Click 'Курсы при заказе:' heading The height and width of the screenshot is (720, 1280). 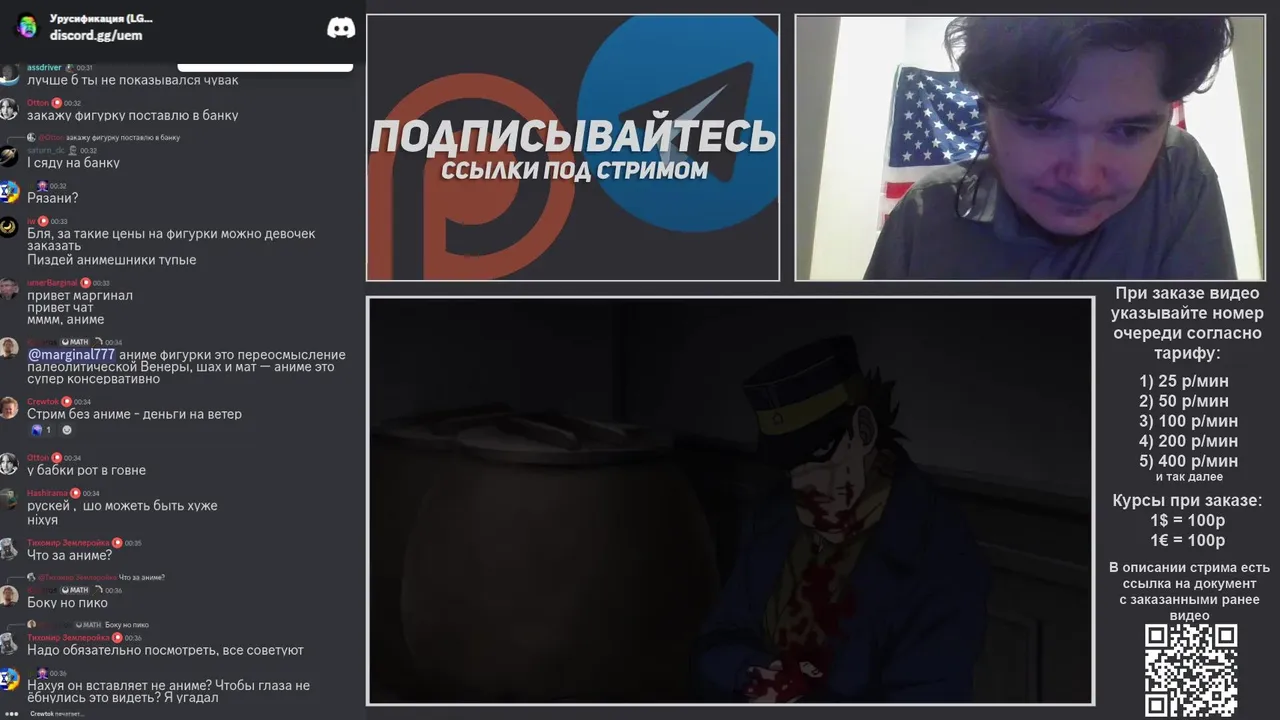[1188, 501]
